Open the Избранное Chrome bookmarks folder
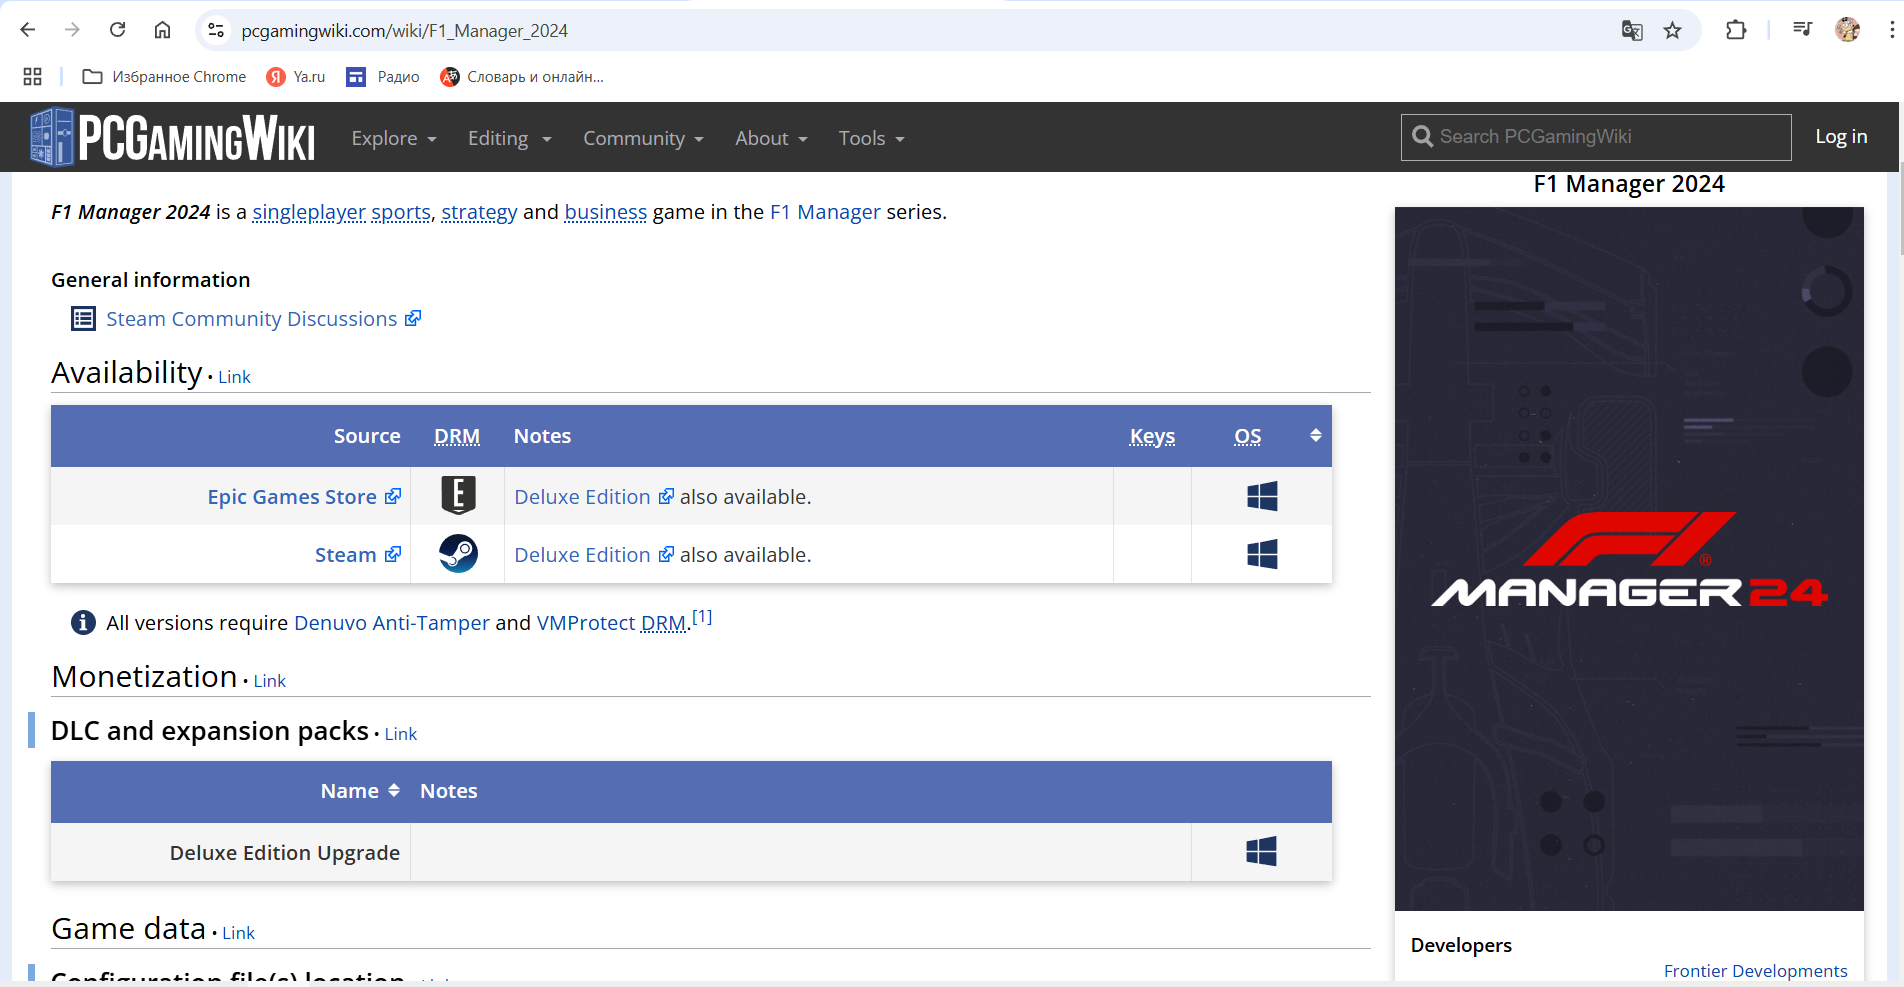1904x987 pixels. [165, 77]
